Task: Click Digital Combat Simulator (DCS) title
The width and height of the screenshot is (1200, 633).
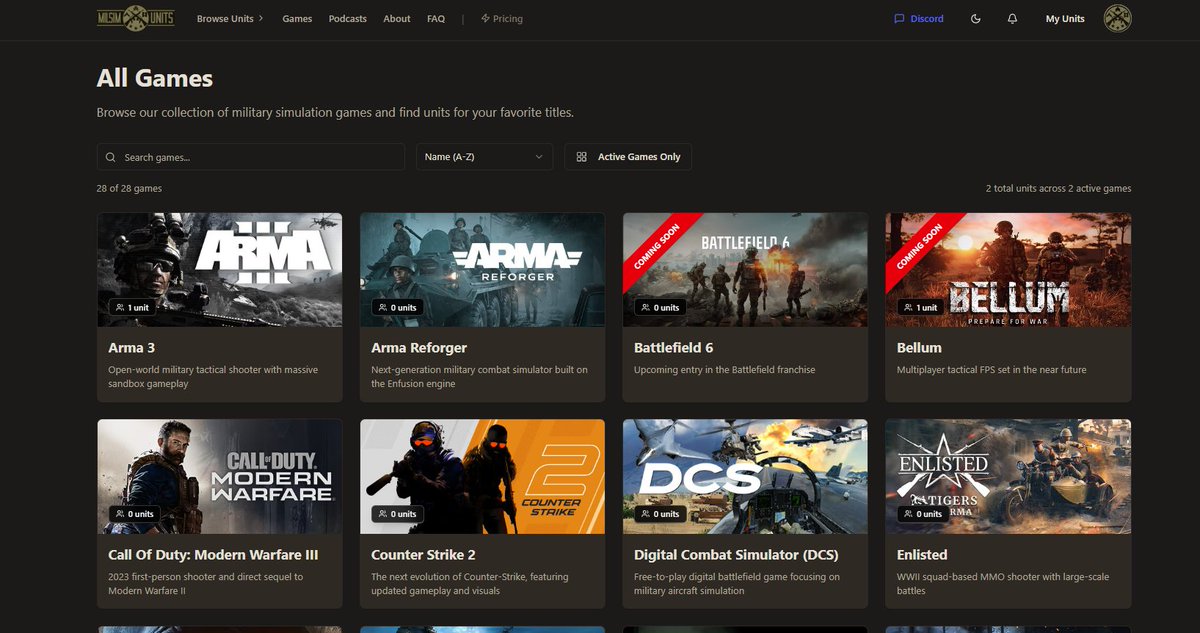Action: [x=736, y=555]
